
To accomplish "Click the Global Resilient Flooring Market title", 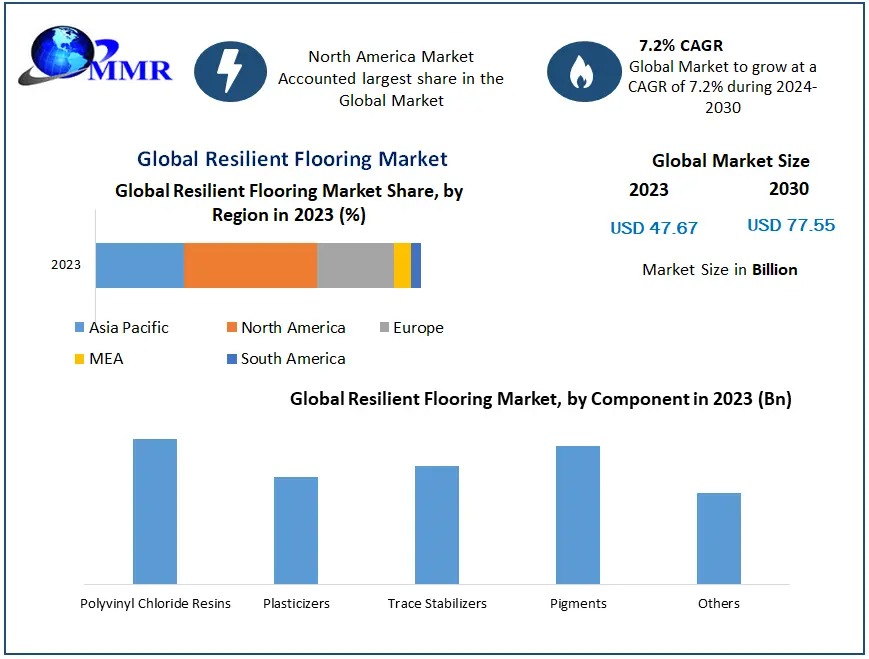I will coord(292,159).
